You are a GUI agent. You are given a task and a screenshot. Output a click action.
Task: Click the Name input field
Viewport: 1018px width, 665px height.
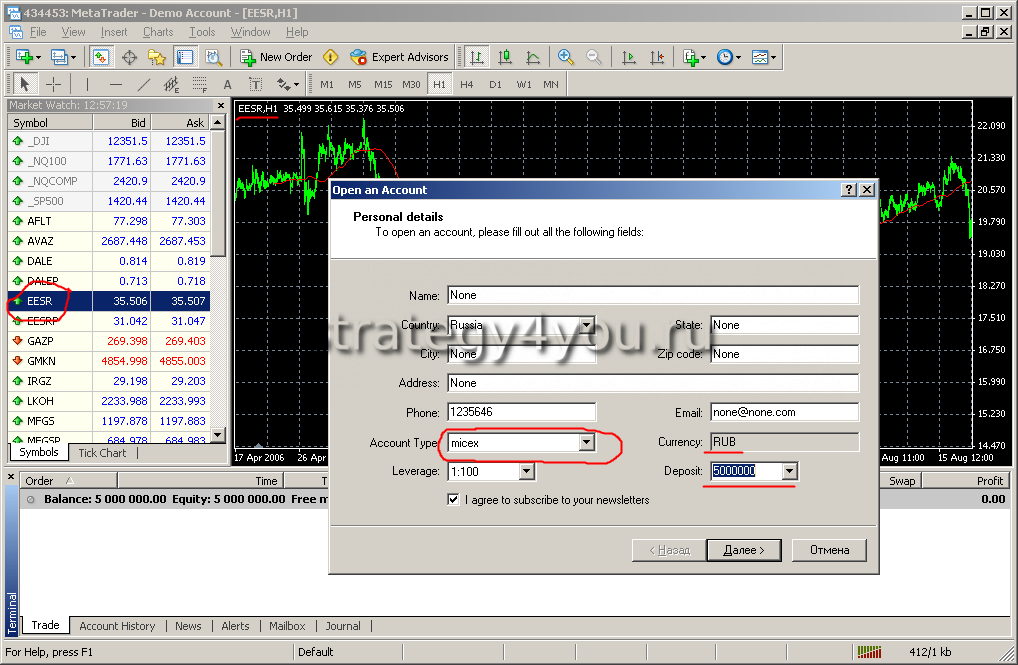point(653,295)
